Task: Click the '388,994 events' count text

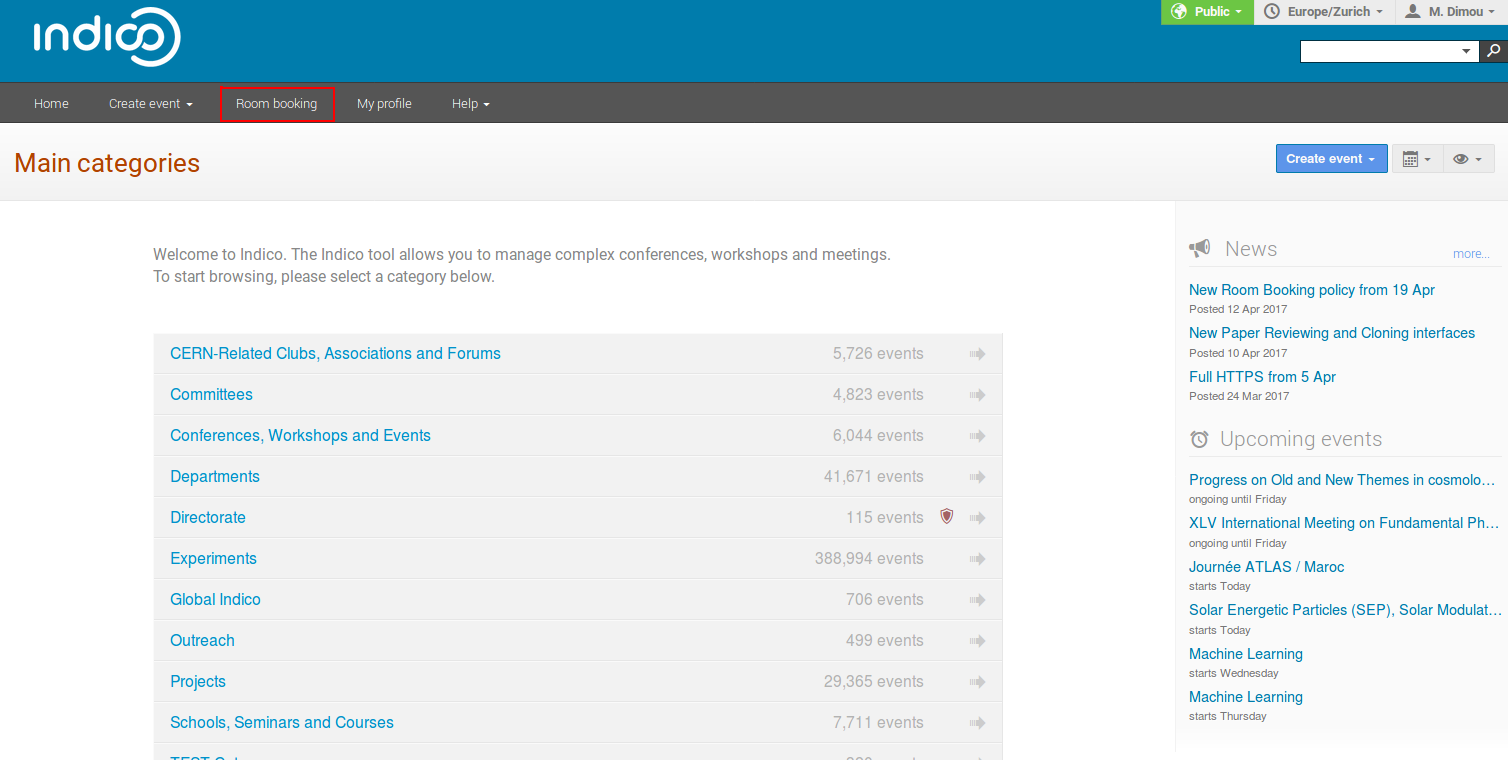Action: (x=869, y=559)
